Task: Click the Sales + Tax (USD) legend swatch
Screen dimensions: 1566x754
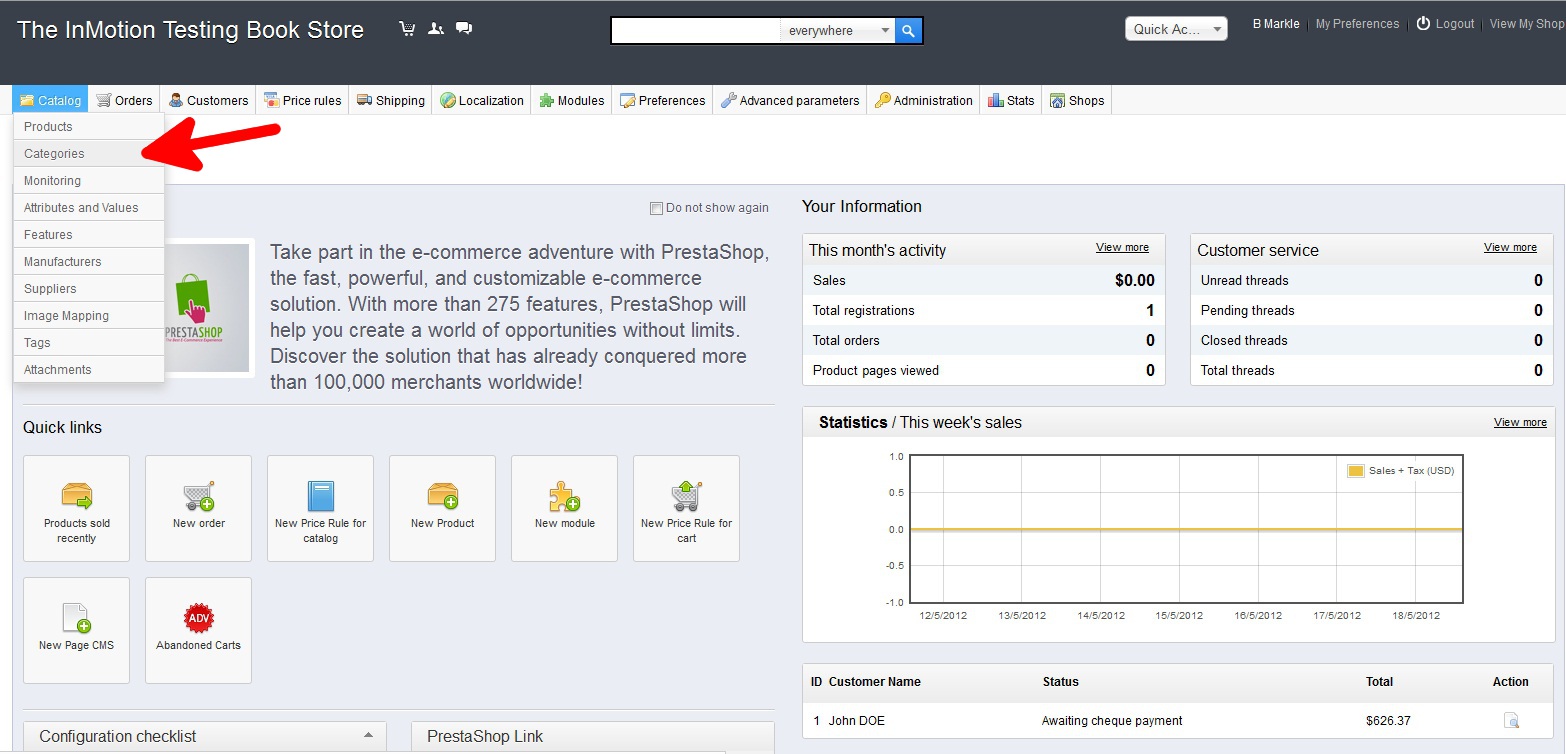Action: tap(1356, 471)
